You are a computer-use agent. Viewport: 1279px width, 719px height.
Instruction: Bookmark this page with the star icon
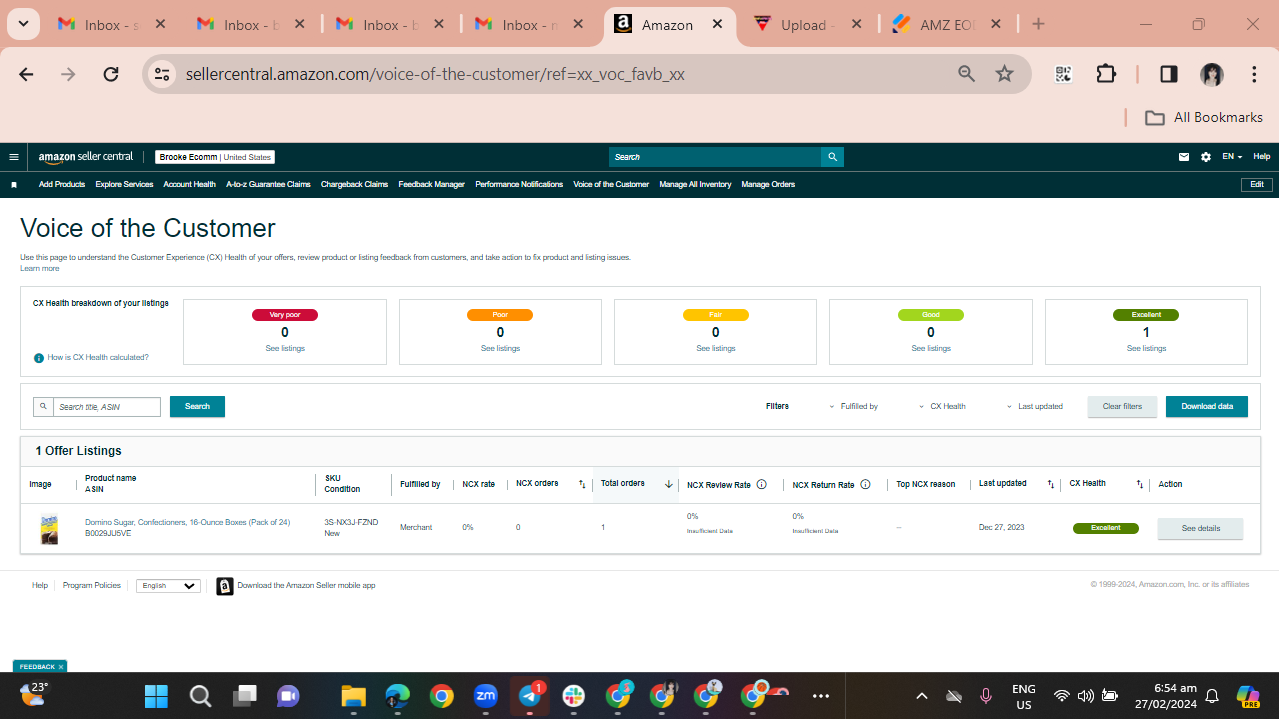1005,74
